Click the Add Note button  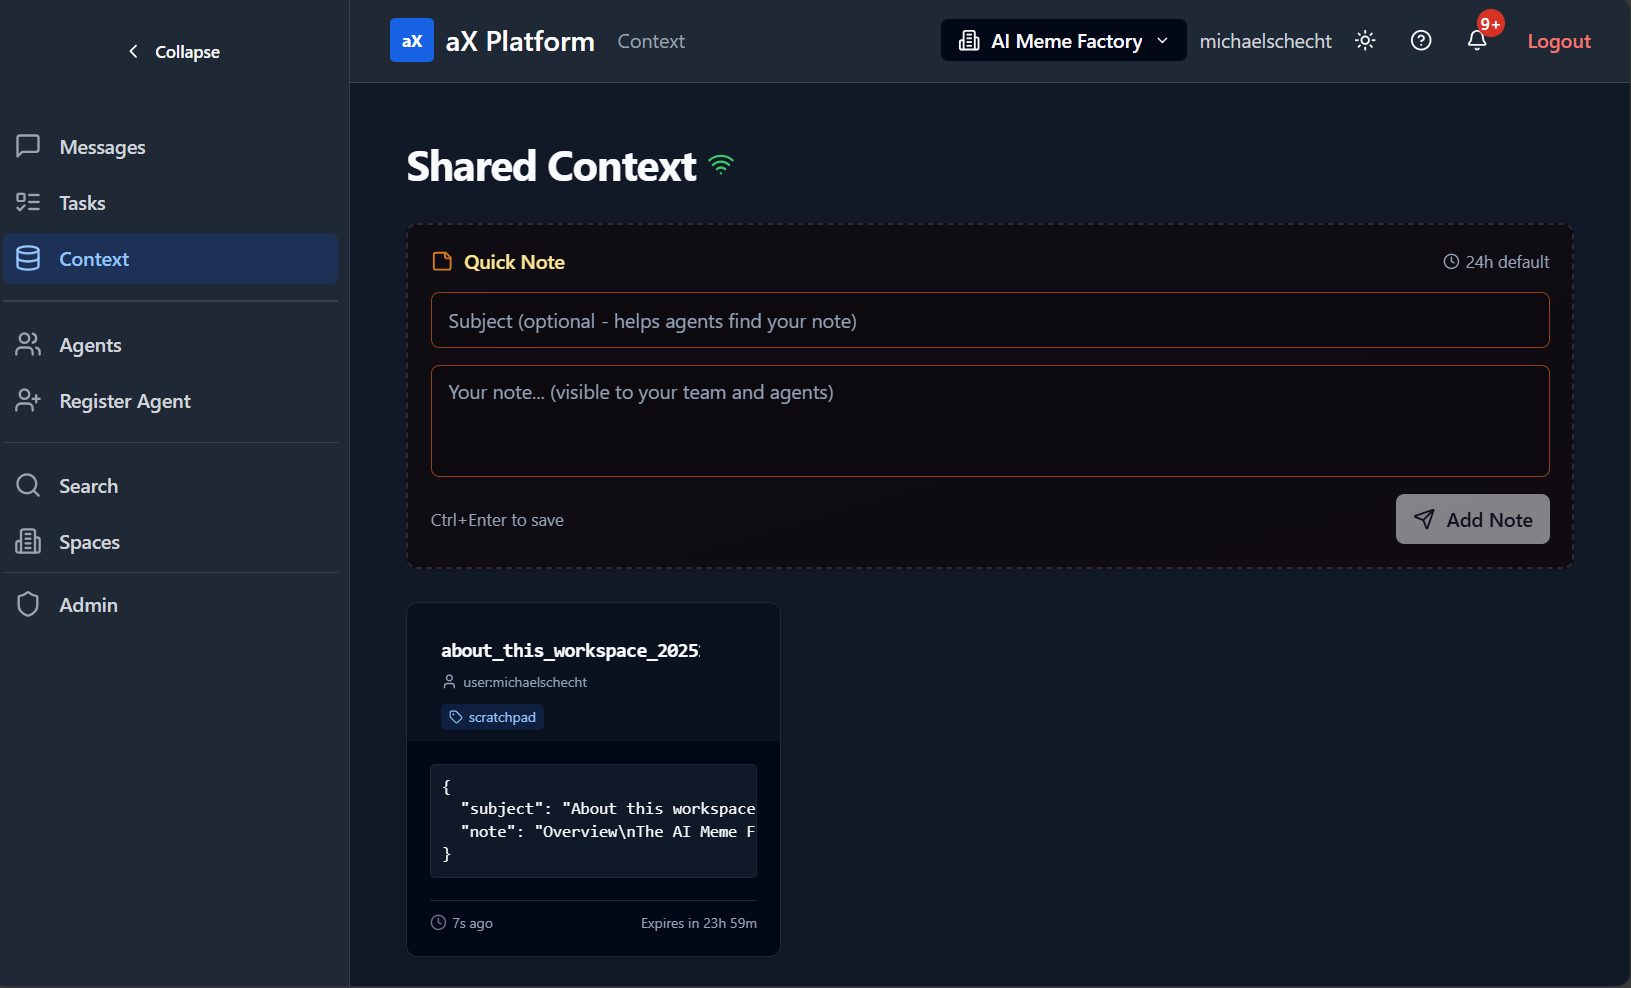coord(1472,519)
